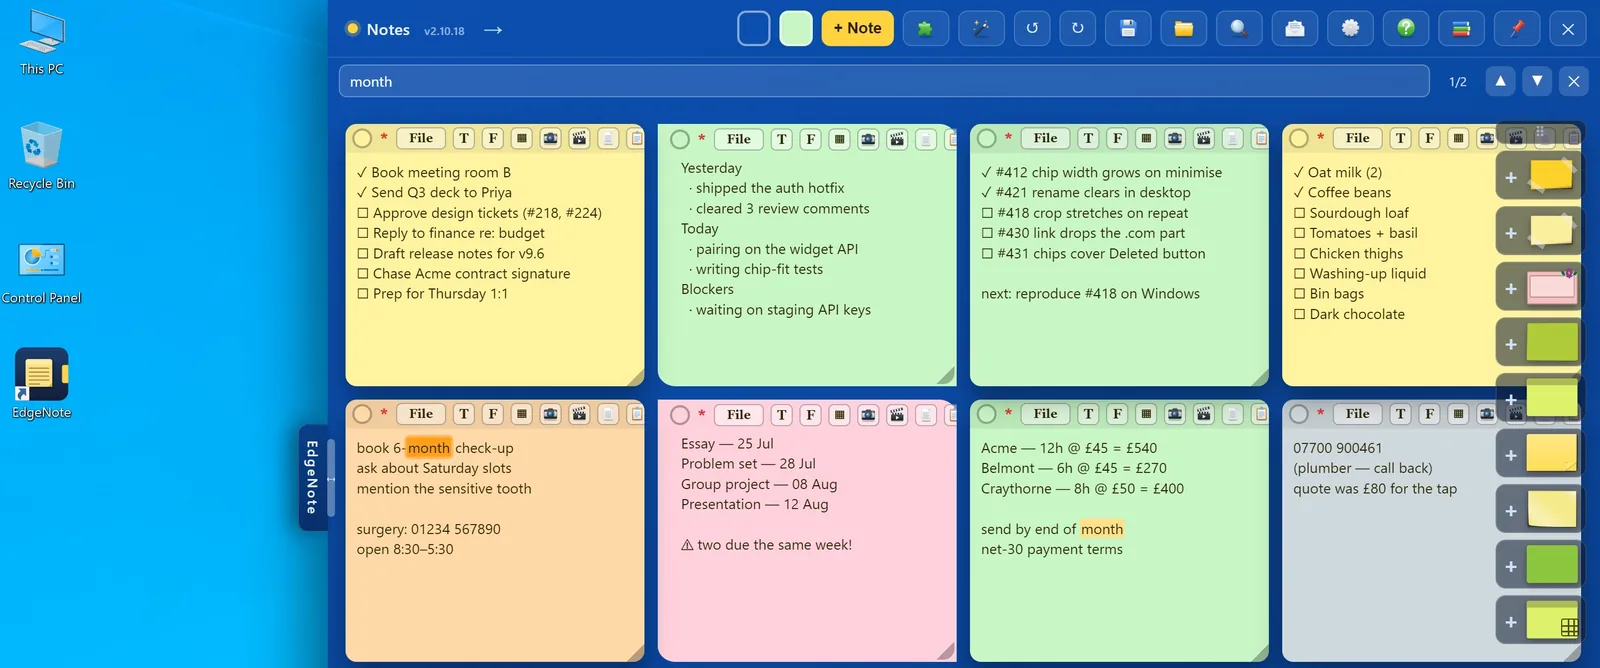Image resolution: width=1600 pixels, height=668 pixels.
Task: Add the green table-grid note at the palette bottom
Action: coord(1538,622)
